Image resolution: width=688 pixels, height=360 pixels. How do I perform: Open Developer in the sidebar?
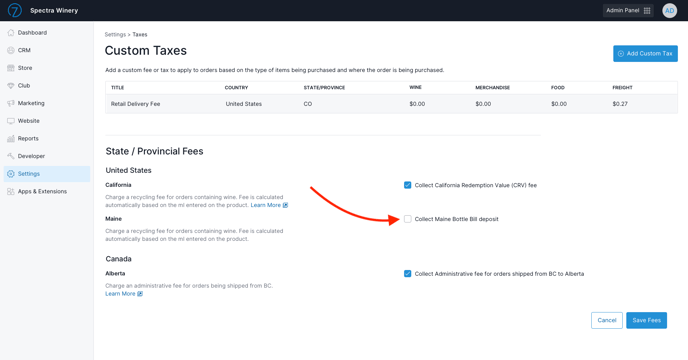(x=47, y=156)
